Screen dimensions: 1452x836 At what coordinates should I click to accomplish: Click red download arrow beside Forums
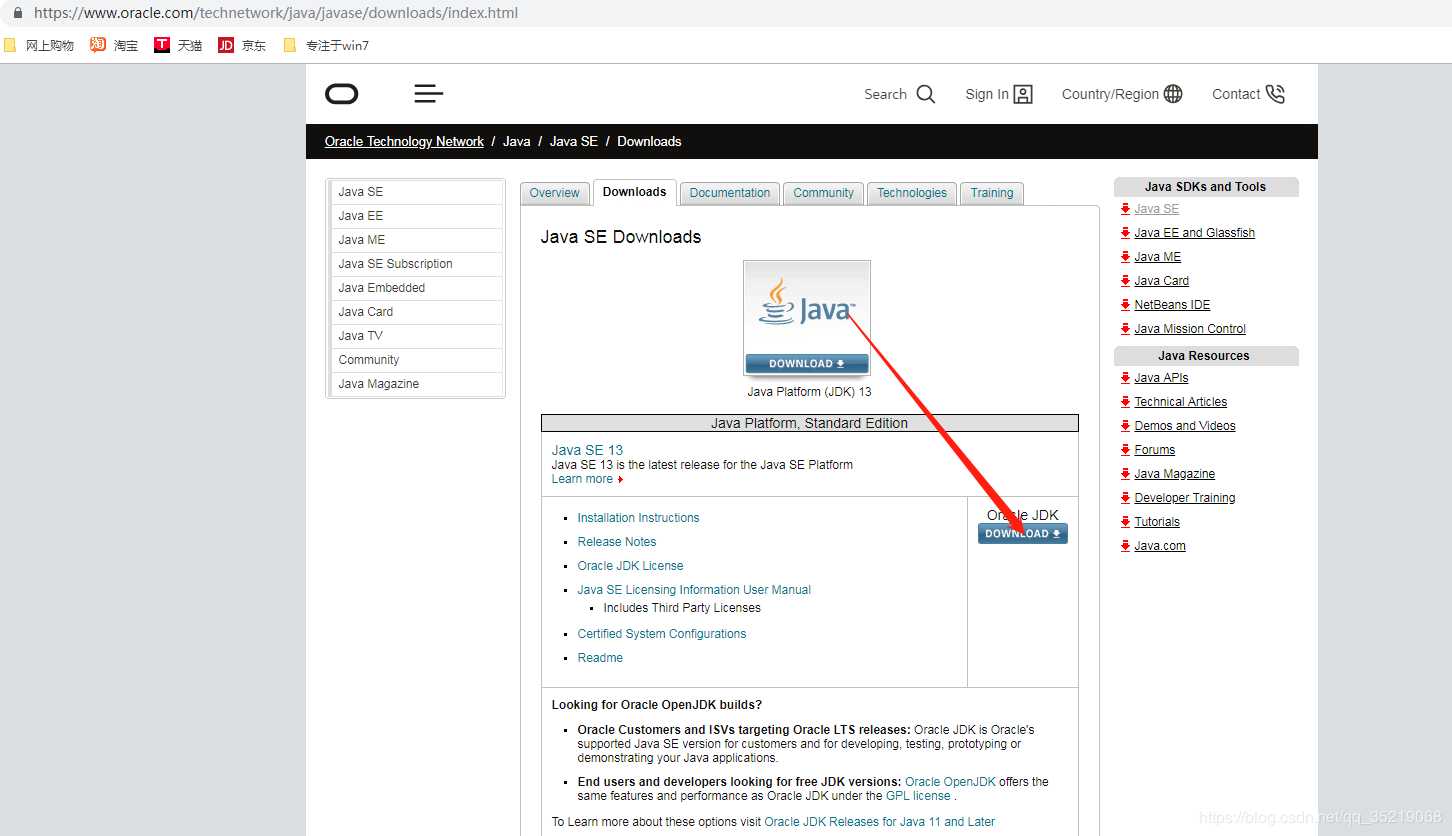[x=1125, y=450]
